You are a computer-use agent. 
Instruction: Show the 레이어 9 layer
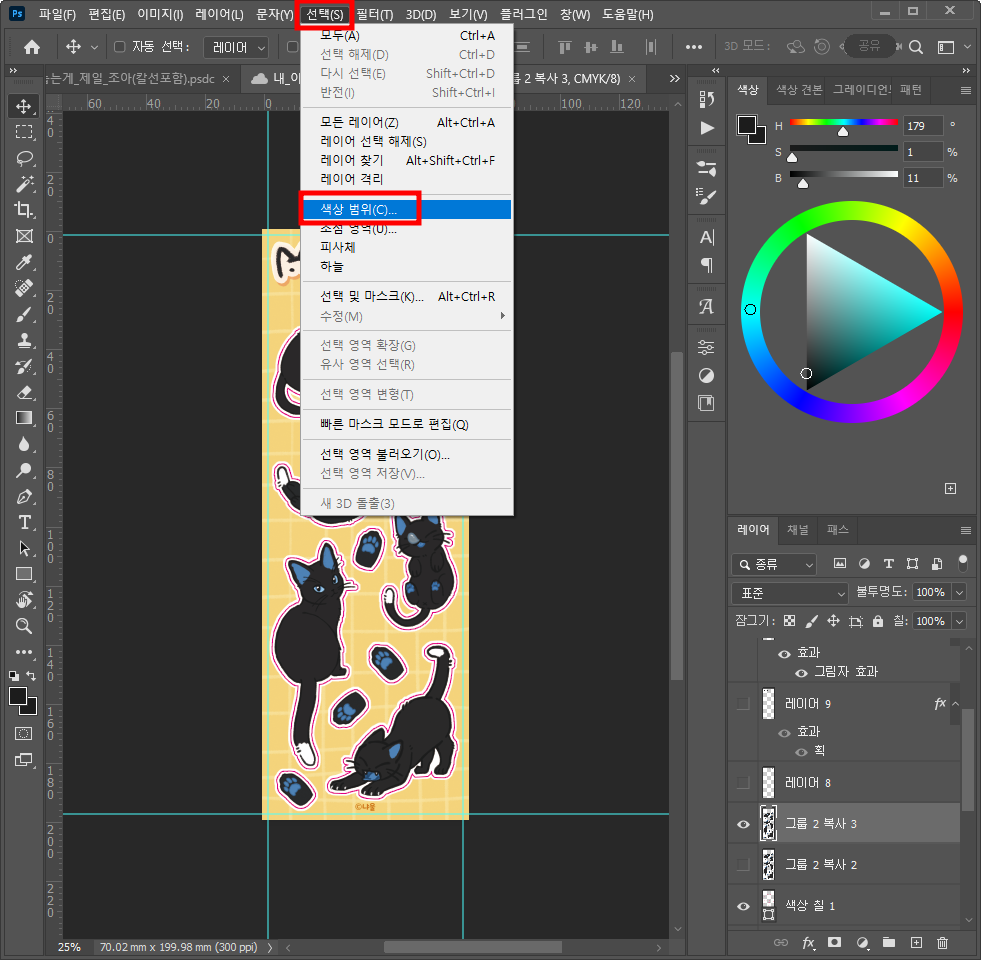[x=743, y=704]
